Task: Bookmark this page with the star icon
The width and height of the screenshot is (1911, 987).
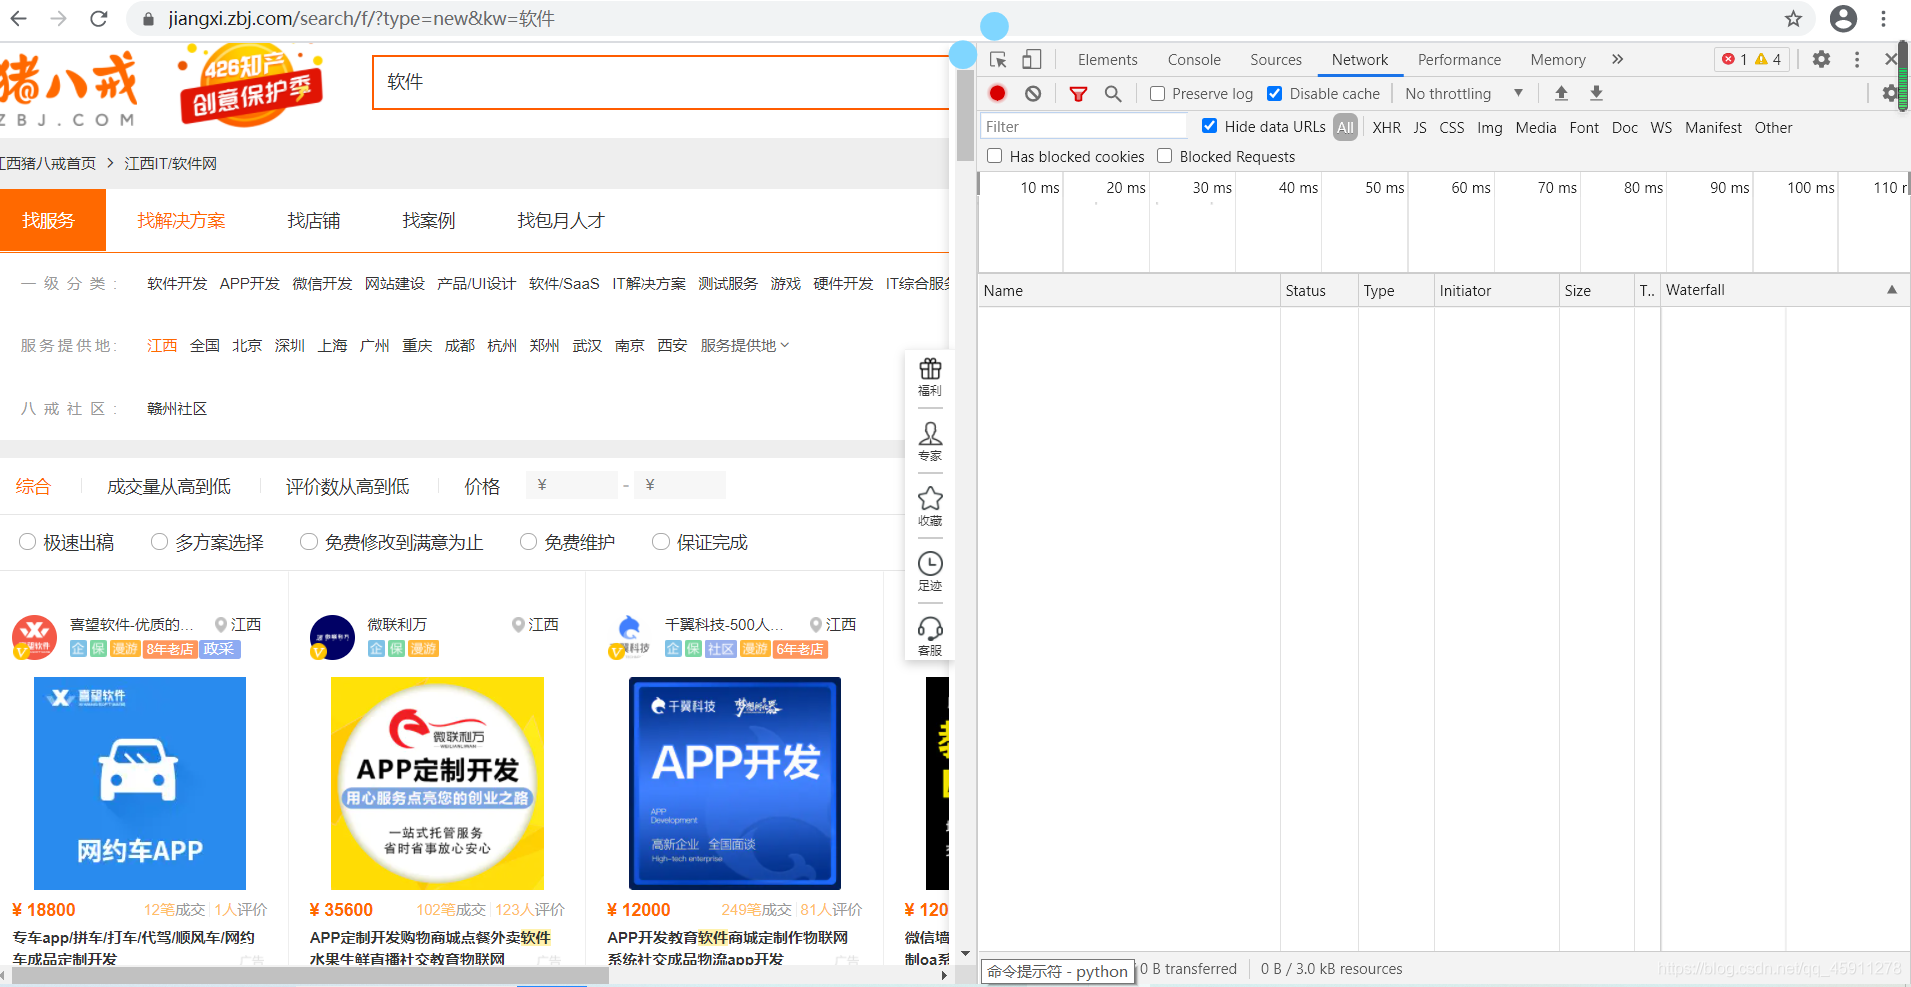Action: point(1793,19)
